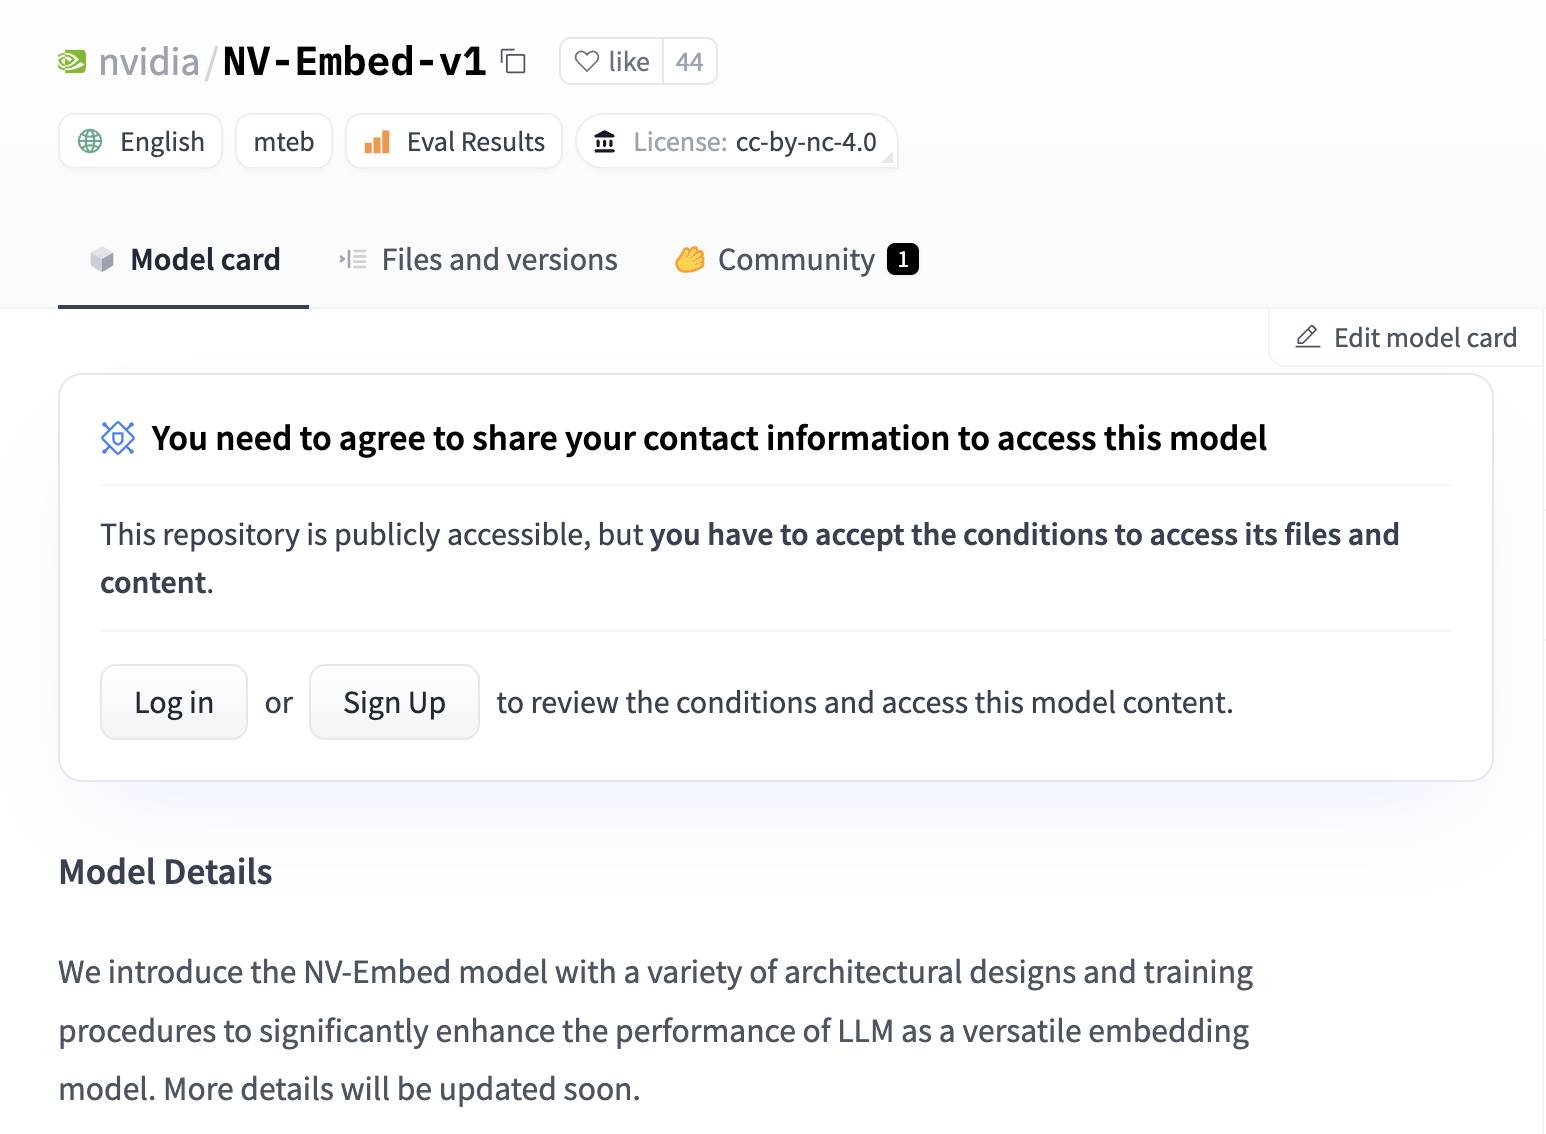The width and height of the screenshot is (1546, 1134).
Task: Click the cc-by-nc-4.0 license tag
Action: [x=805, y=142]
